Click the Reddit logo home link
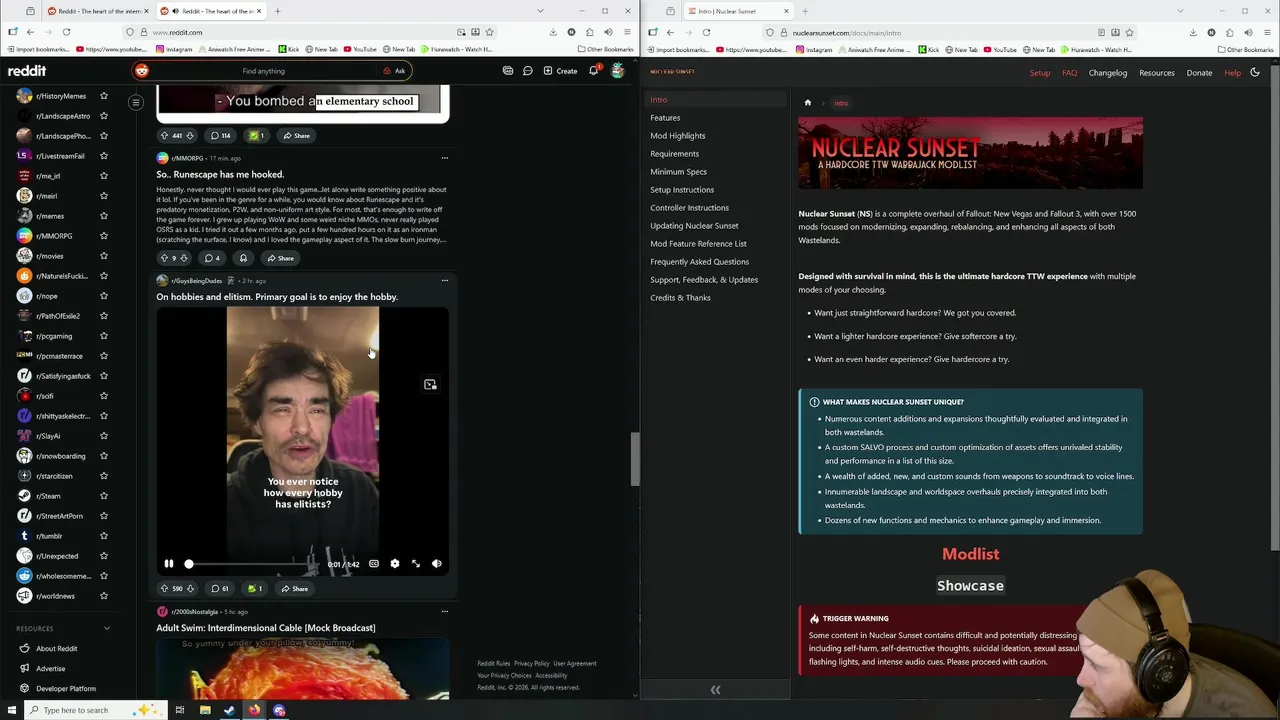Viewport: 1280px width, 720px height. point(27,71)
